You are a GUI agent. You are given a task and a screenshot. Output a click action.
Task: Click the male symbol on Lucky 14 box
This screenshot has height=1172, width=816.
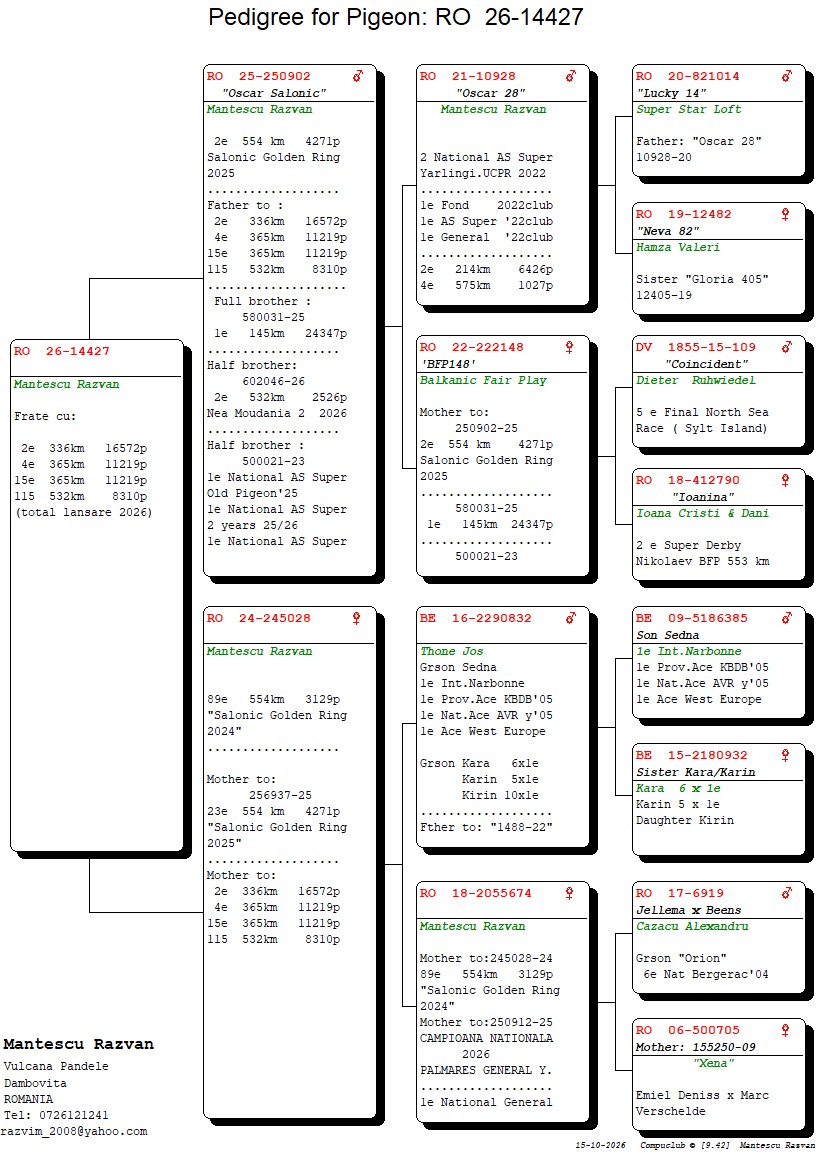point(787,76)
